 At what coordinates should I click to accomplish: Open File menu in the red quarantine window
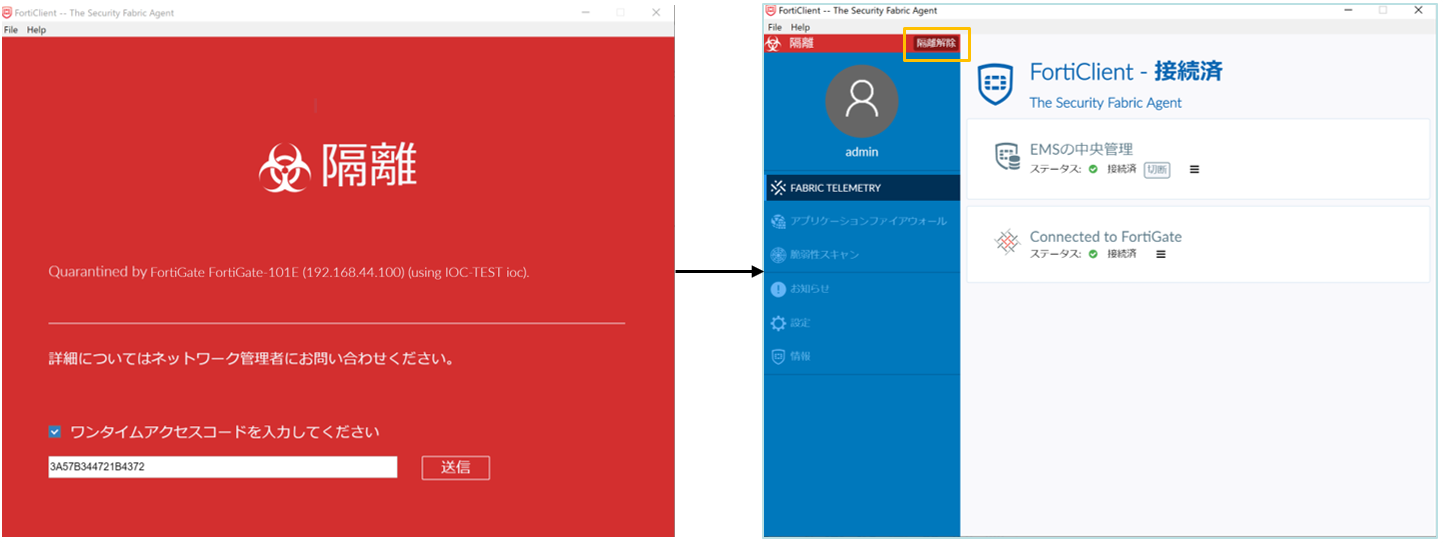11,30
